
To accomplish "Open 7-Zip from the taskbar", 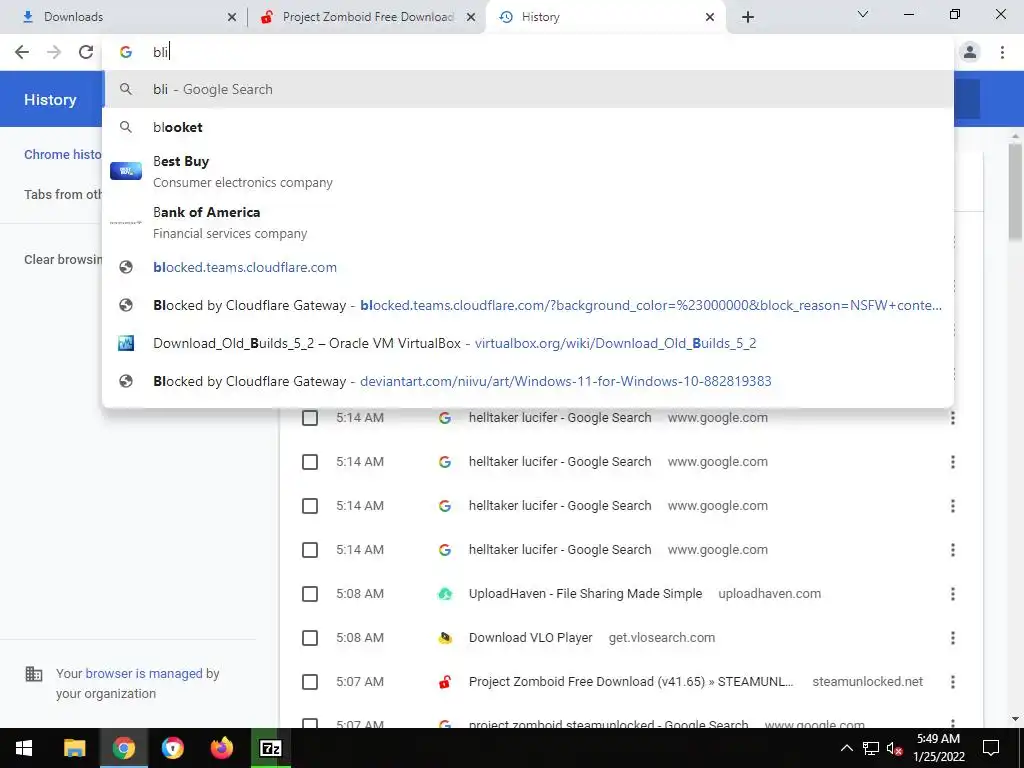I will pyautogui.click(x=270, y=748).
